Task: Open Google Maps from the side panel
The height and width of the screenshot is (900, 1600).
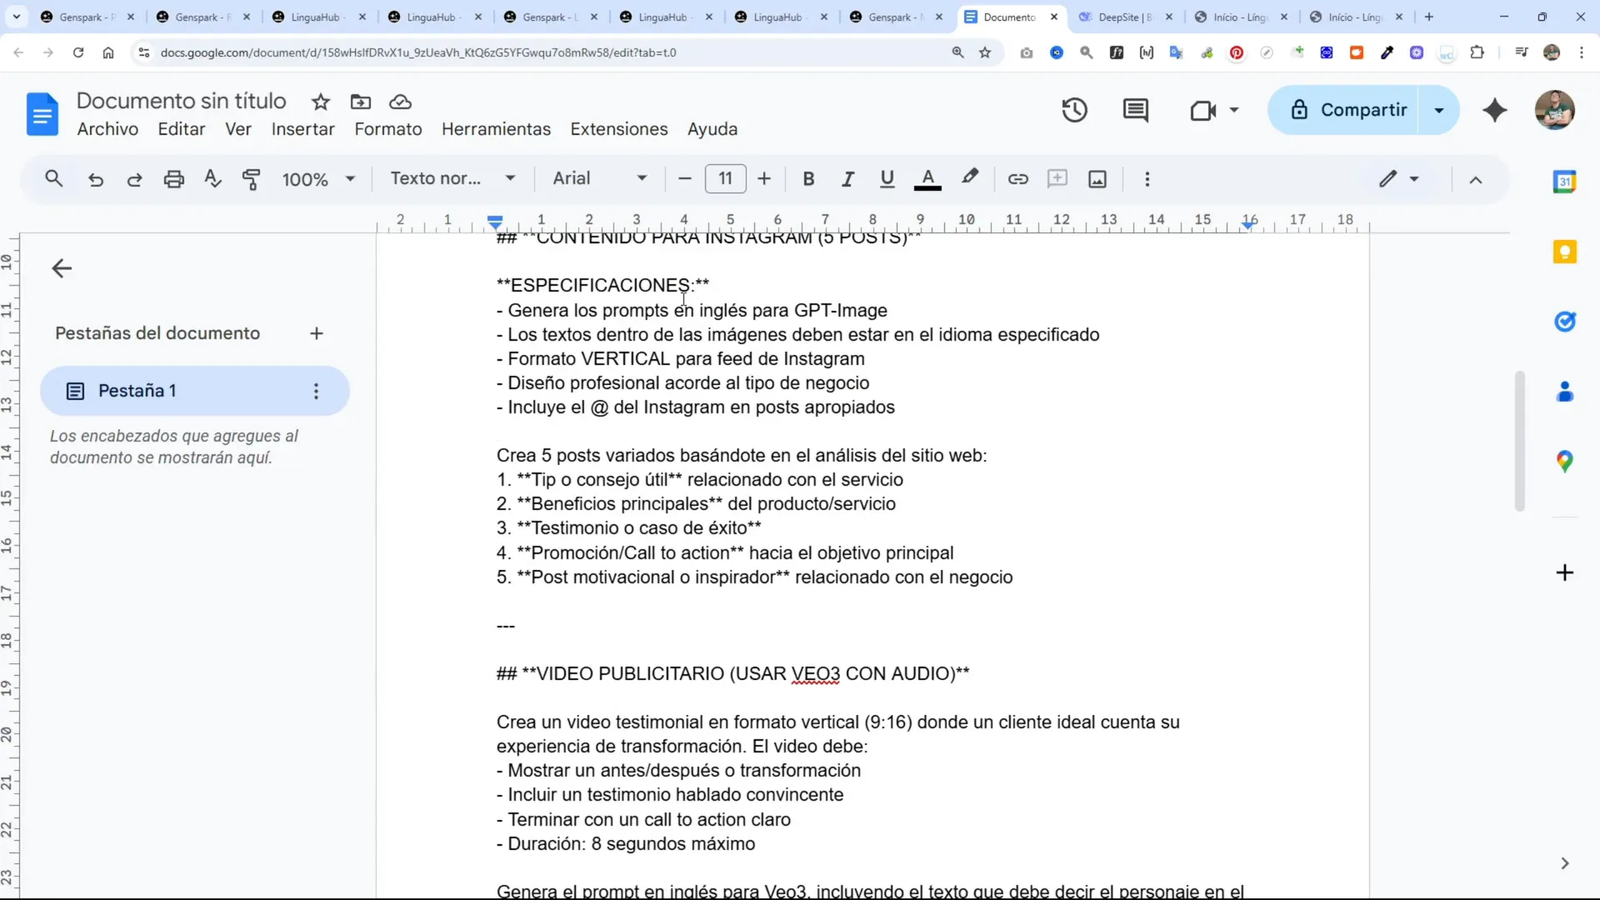Action: [1563, 461]
